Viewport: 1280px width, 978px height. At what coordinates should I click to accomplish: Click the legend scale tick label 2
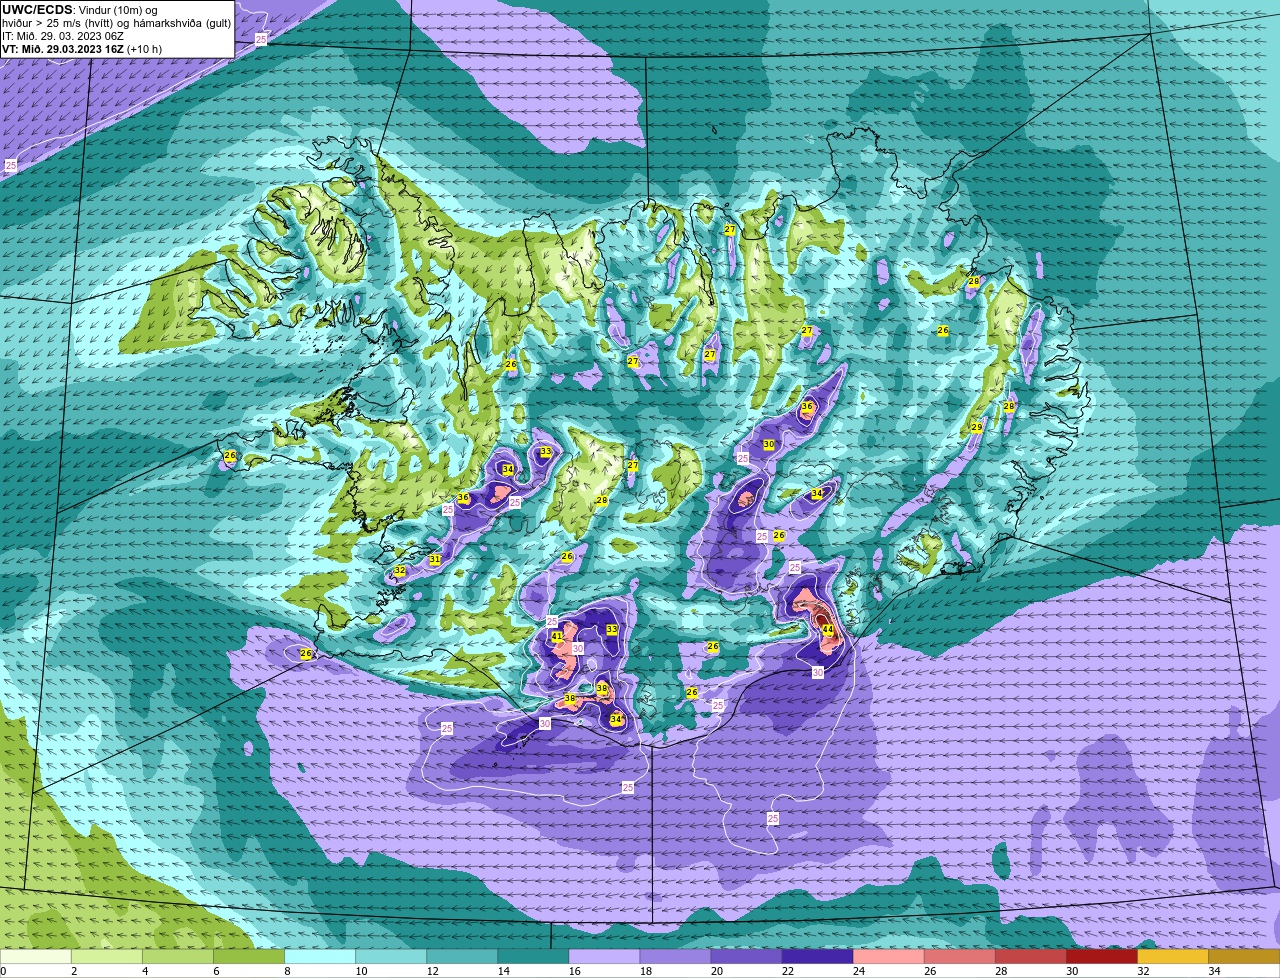pyautogui.click(x=74, y=971)
